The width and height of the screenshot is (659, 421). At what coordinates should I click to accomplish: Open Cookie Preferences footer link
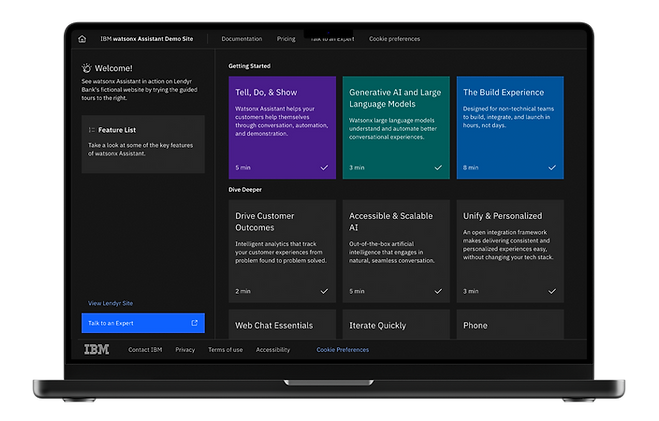[x=343, y=350]
